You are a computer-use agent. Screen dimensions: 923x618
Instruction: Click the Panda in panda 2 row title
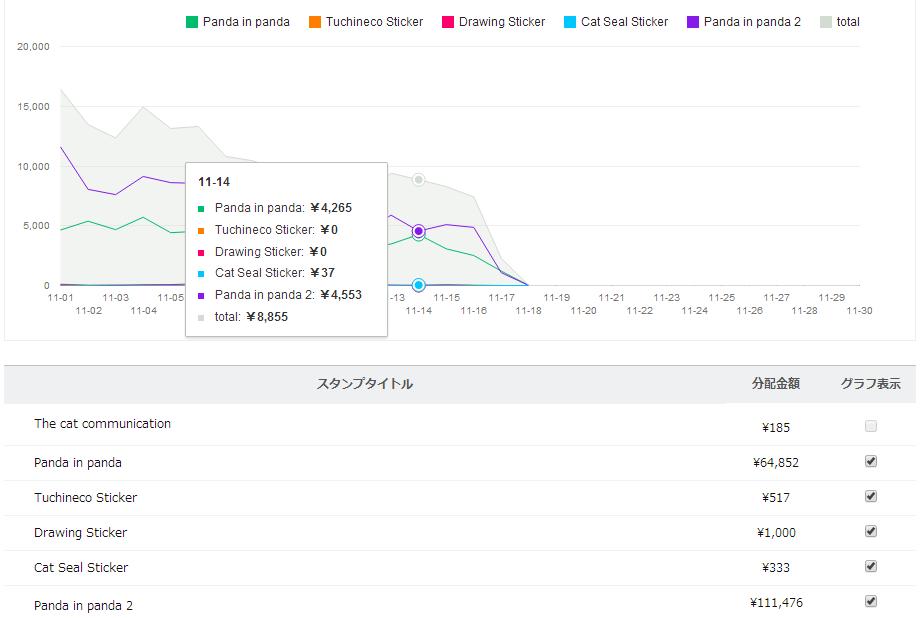83,605
